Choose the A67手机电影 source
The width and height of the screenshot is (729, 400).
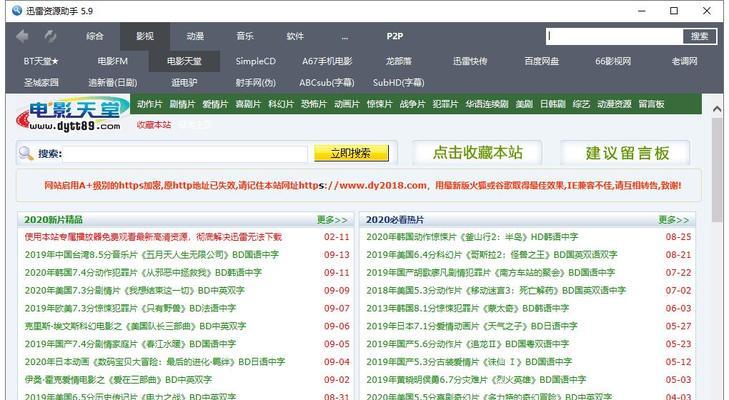[327, 61]
